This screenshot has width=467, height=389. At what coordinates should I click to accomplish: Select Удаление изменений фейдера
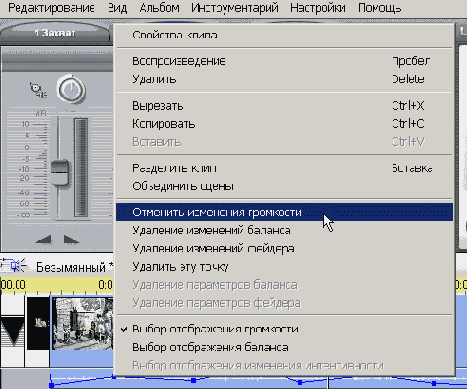(x=284, y=249)
